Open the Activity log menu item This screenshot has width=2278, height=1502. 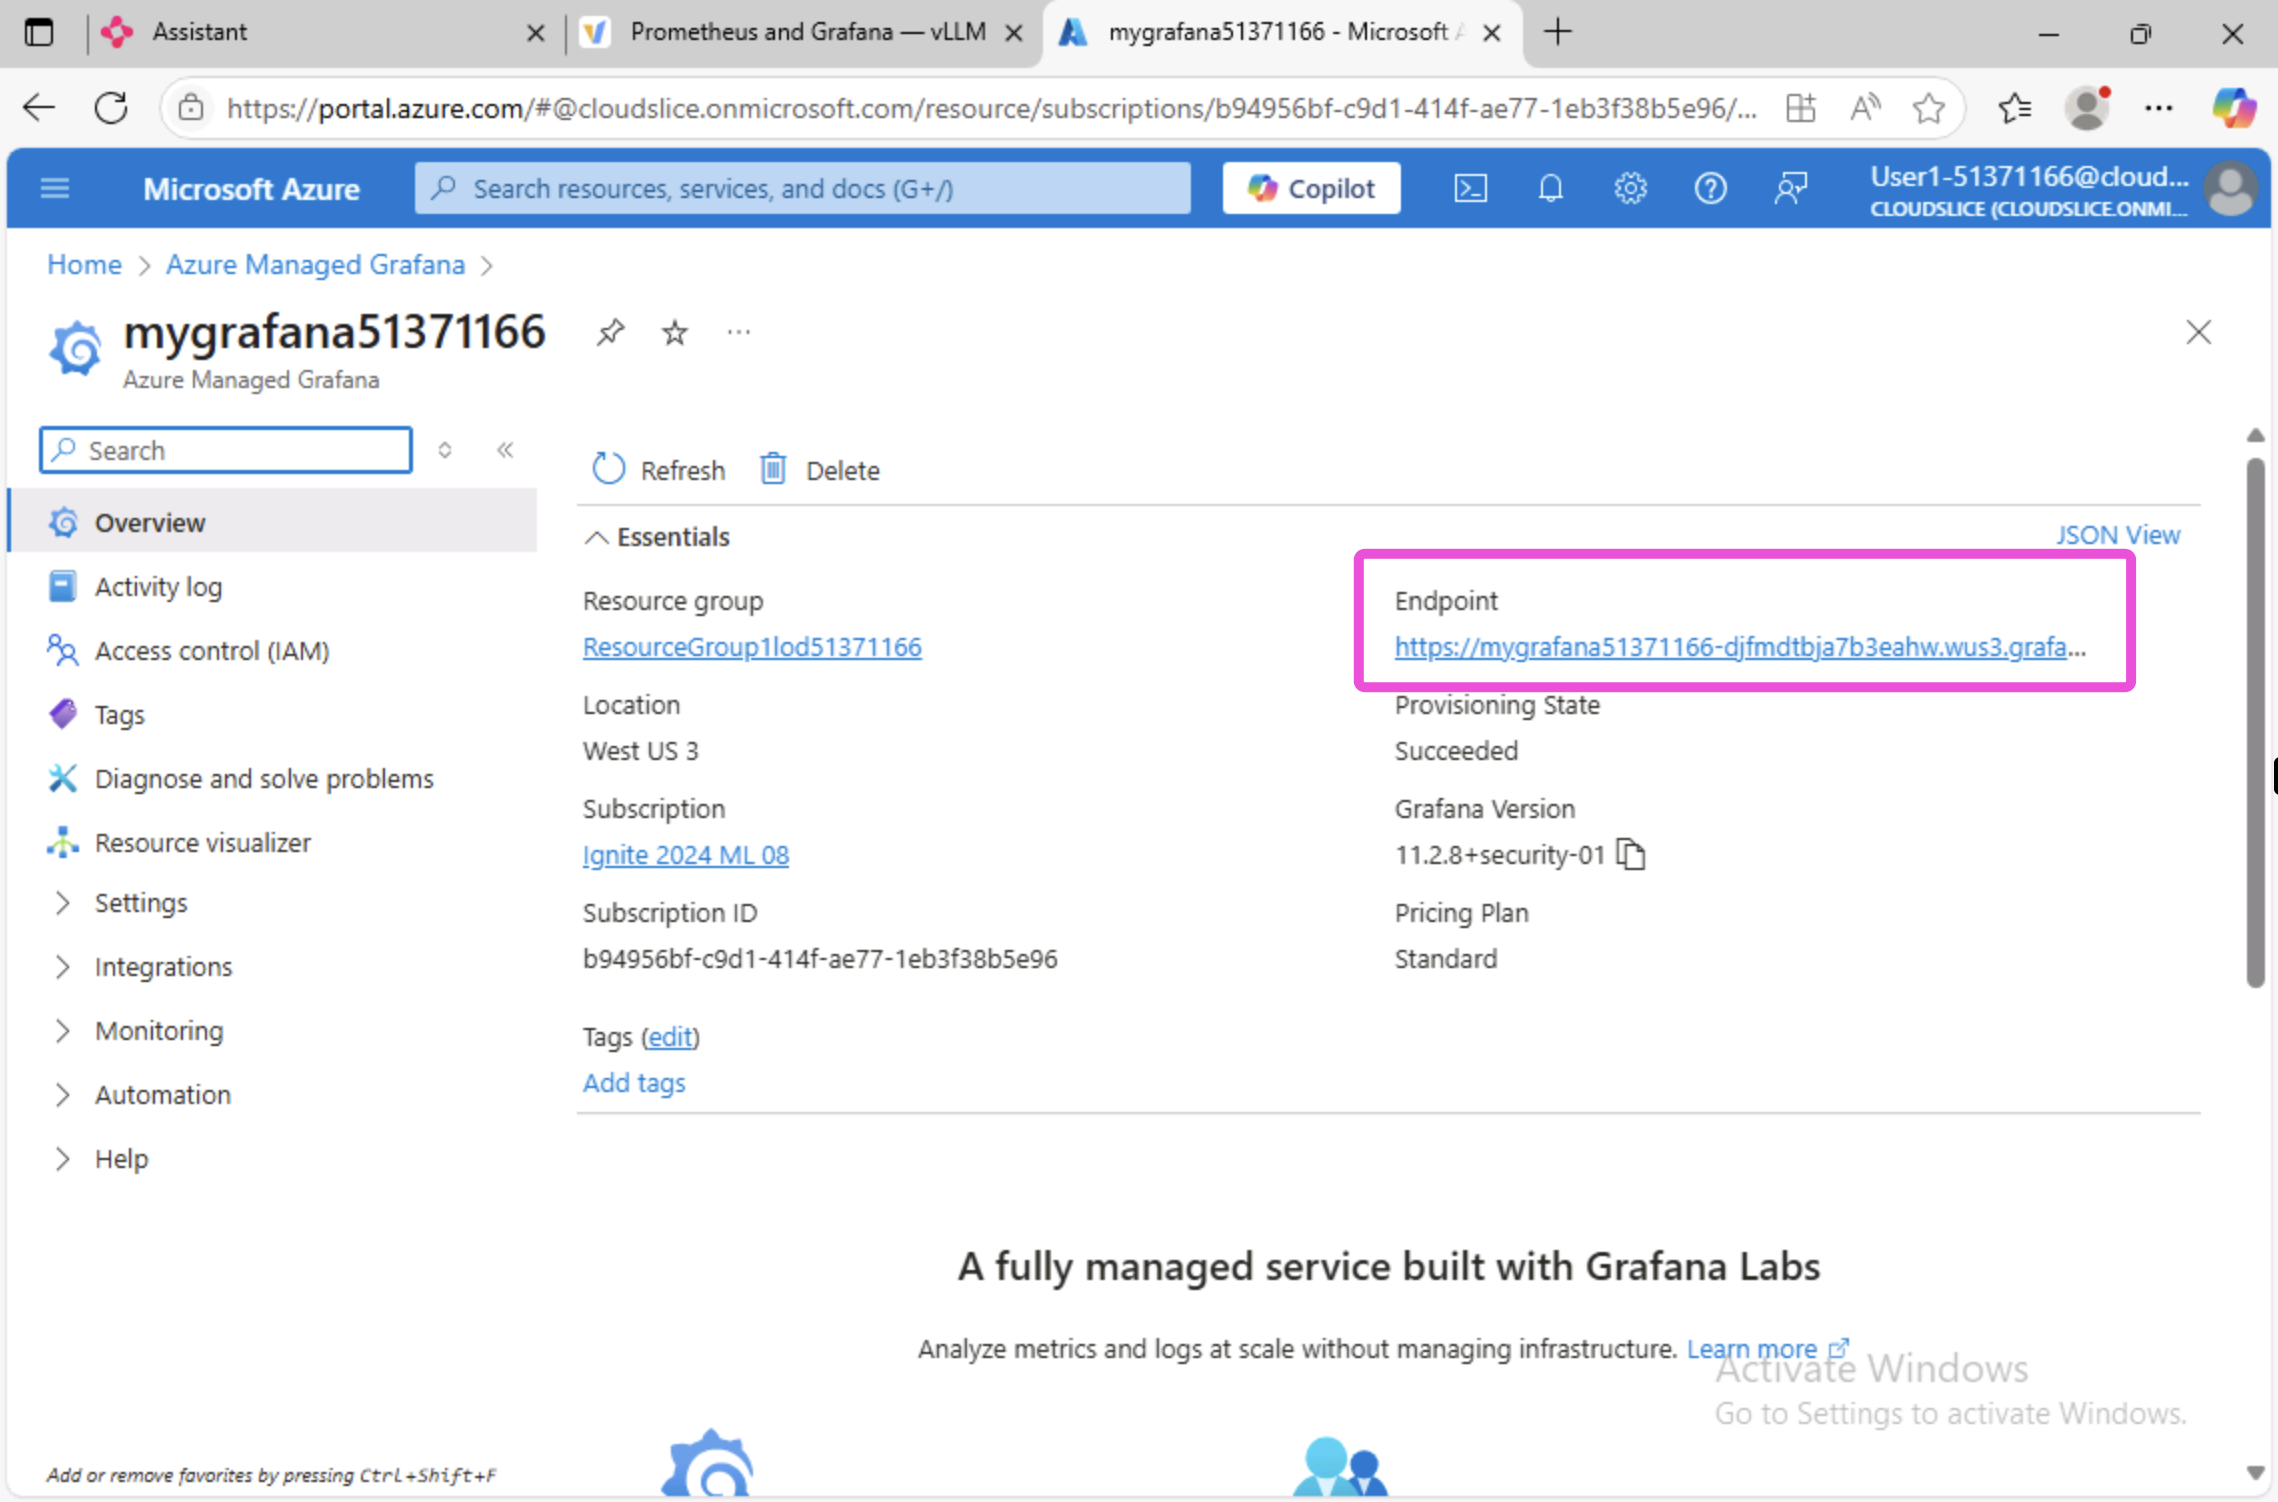click(158, 587)
